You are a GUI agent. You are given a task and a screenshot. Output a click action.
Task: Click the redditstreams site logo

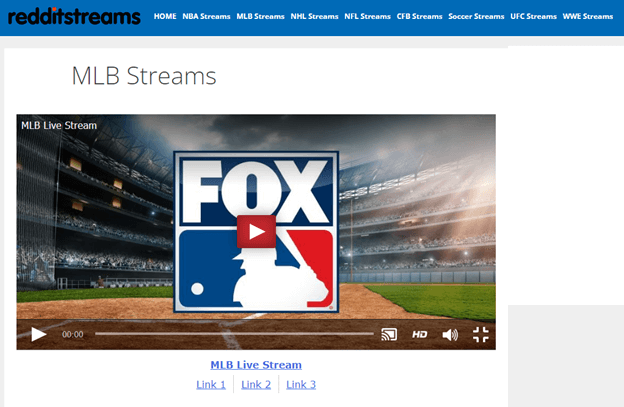point(74,17)
